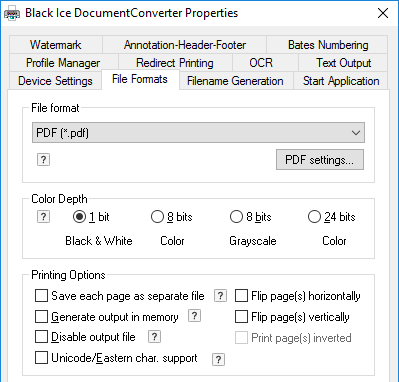Viewport: 399px width, 382px height.
Task: Open the Filename Generation tab
Action: [x=235, y=81]
